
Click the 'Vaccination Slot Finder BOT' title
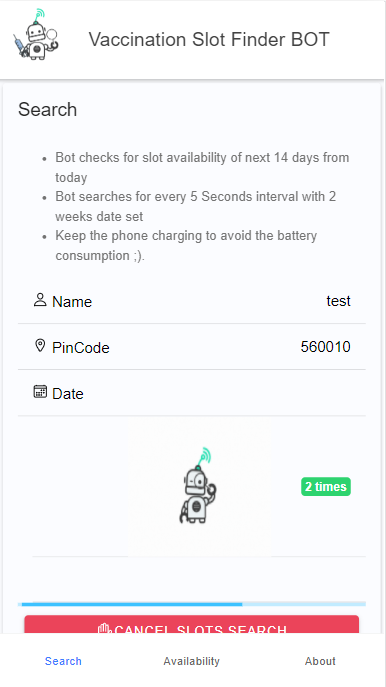[209, 39]
